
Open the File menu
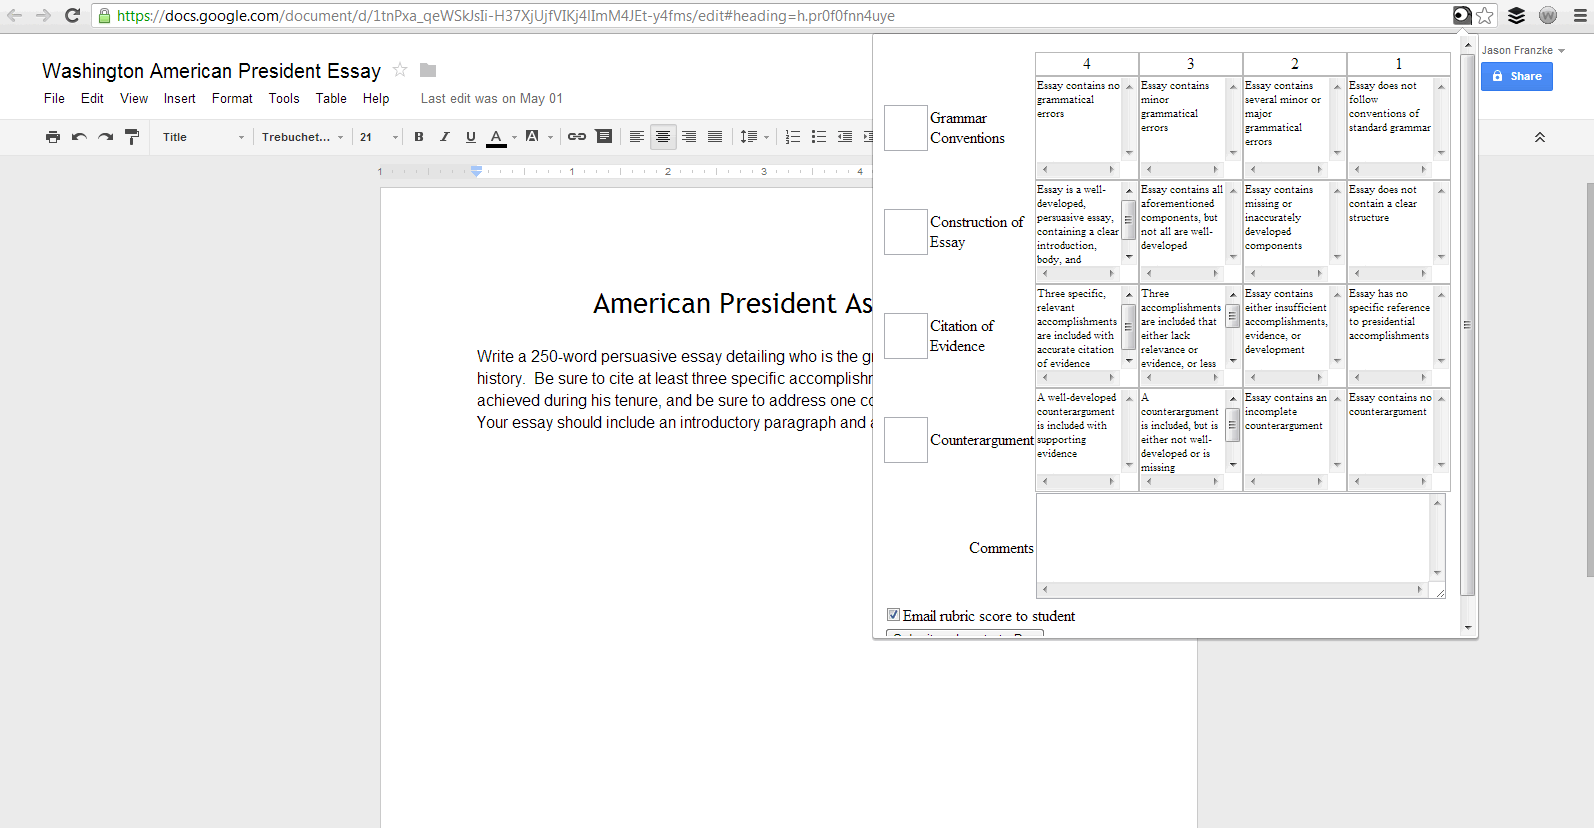coord(54,98)
